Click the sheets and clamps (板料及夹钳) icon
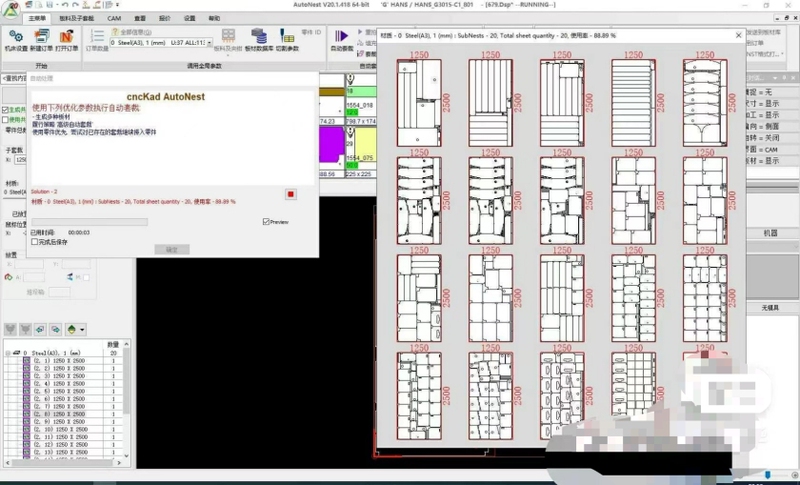800x485 pixels. [x=228, y=36]
